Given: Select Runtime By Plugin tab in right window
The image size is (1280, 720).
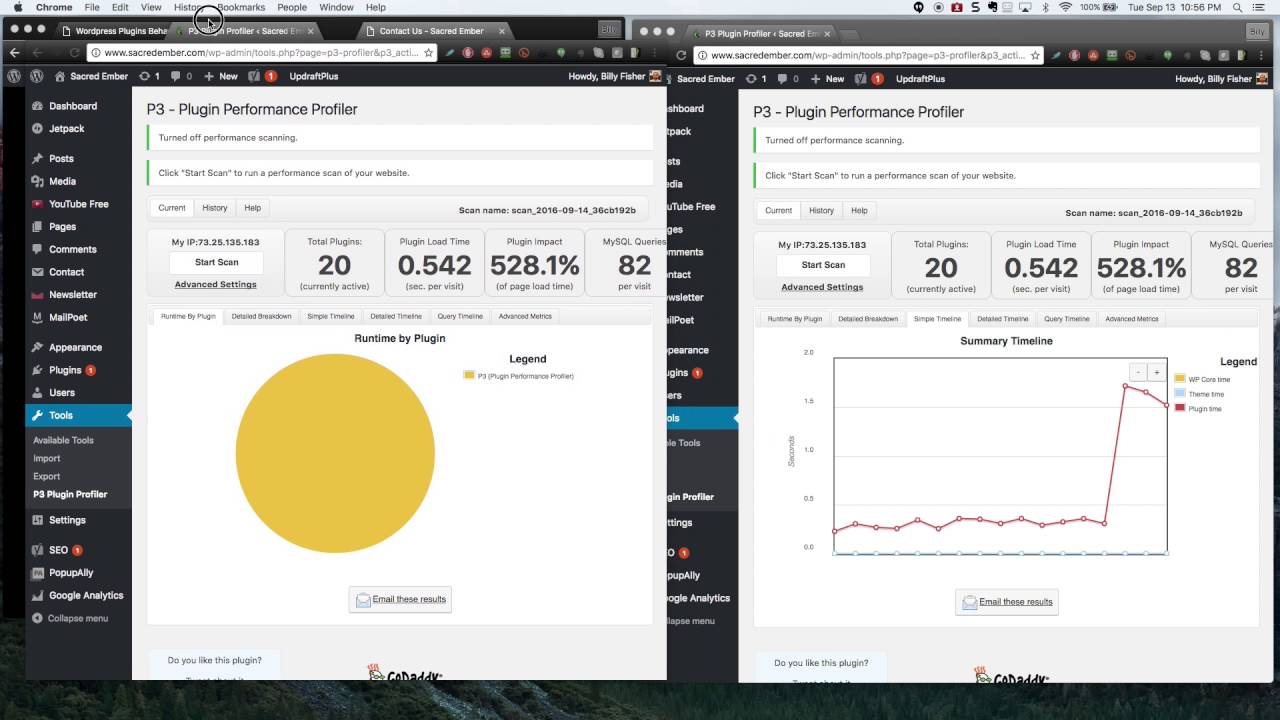Looking at the screenshot, I should (795, 319).
